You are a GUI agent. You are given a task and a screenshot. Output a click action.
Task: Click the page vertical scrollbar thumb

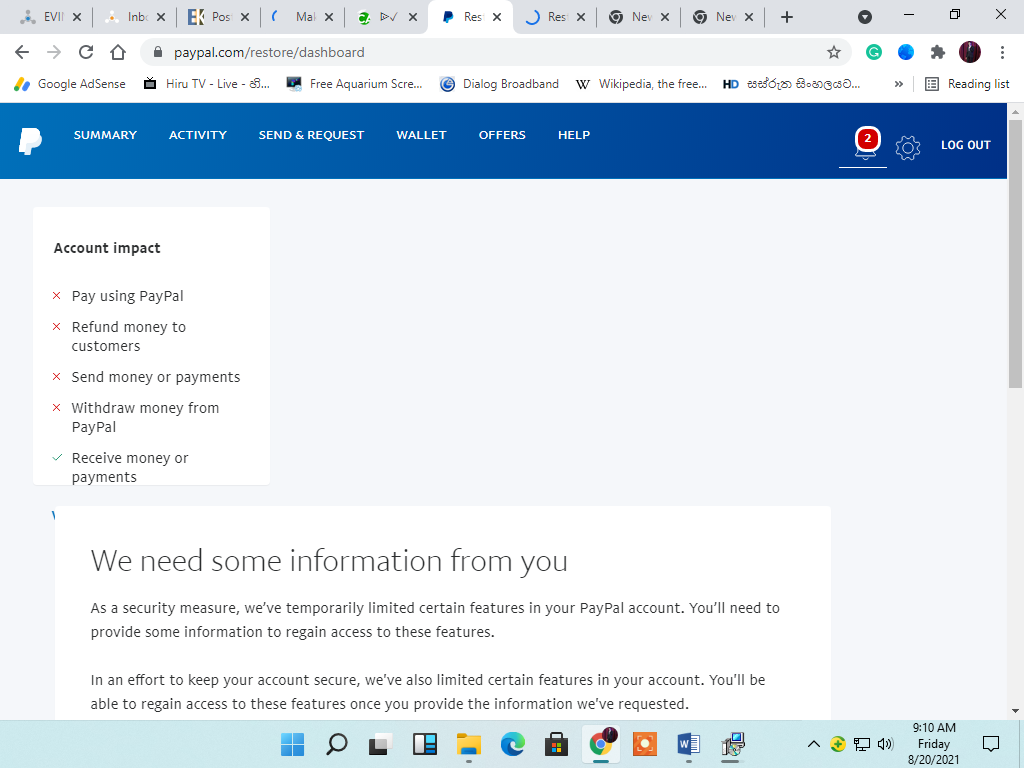coord(1015,255)
